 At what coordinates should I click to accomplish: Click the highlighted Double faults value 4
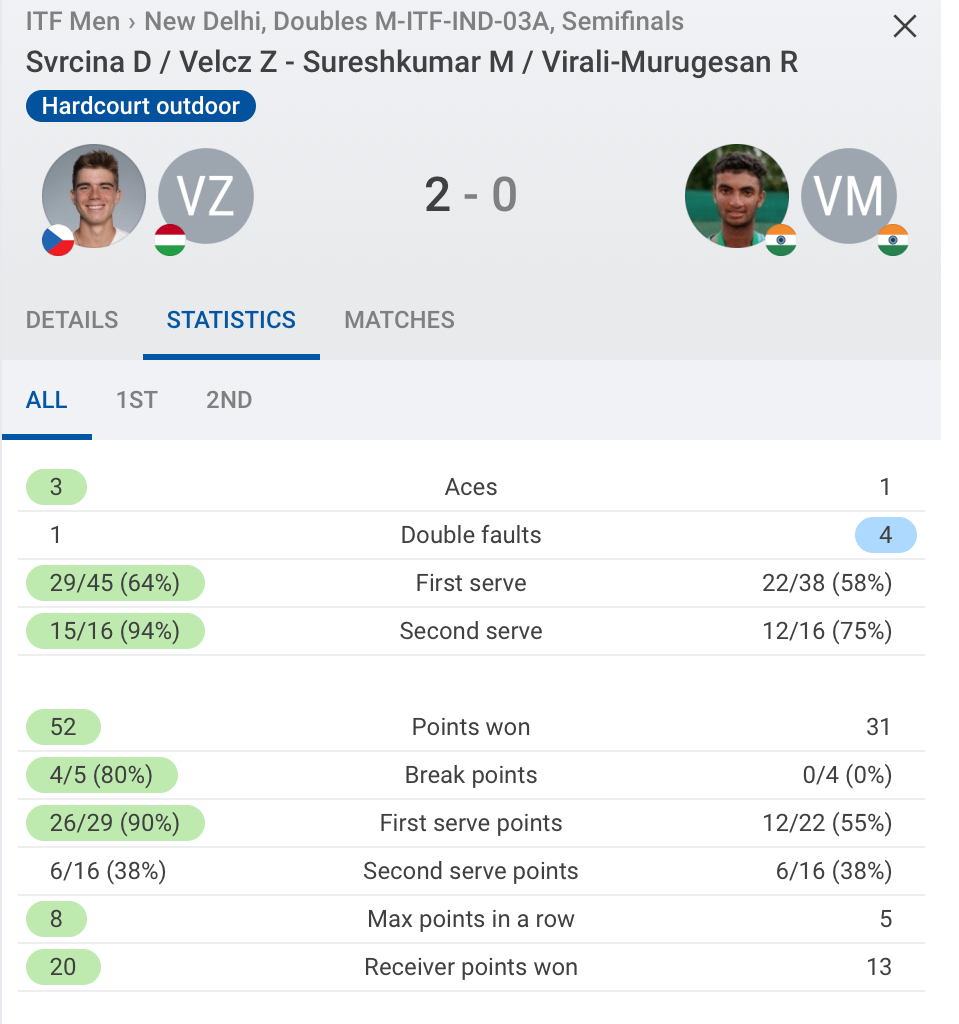pyautogui.click(x=885, y=535)
